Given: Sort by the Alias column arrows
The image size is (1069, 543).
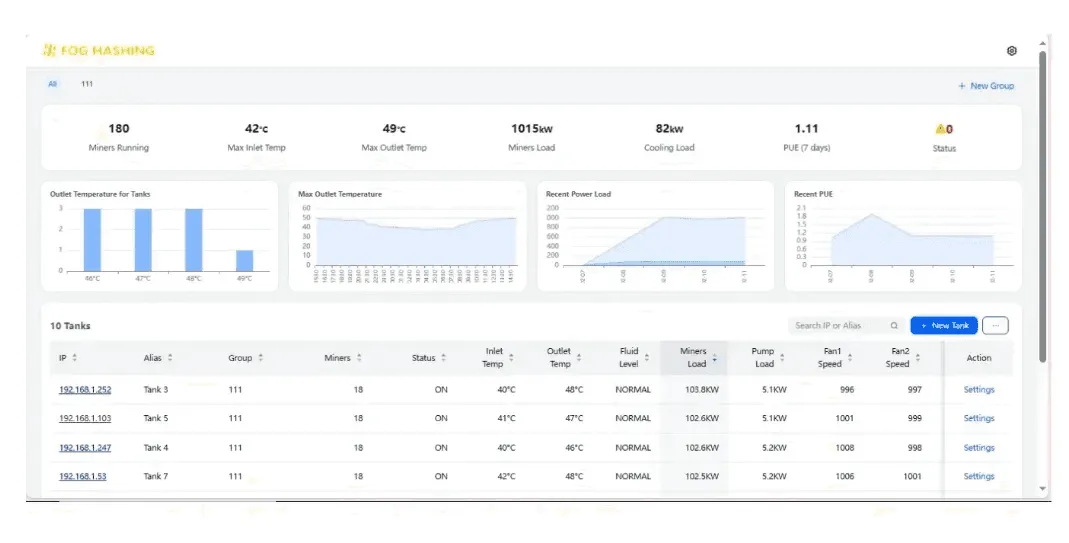Looking at the screenshot, I should click(170, 357).
